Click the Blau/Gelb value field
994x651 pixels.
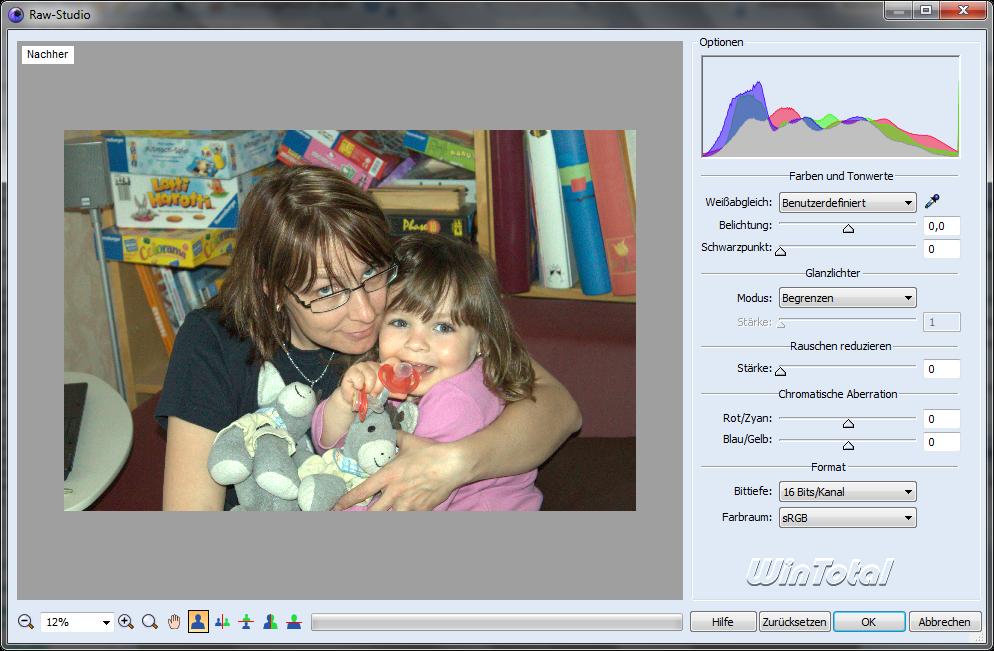click(x=941, y=442)
